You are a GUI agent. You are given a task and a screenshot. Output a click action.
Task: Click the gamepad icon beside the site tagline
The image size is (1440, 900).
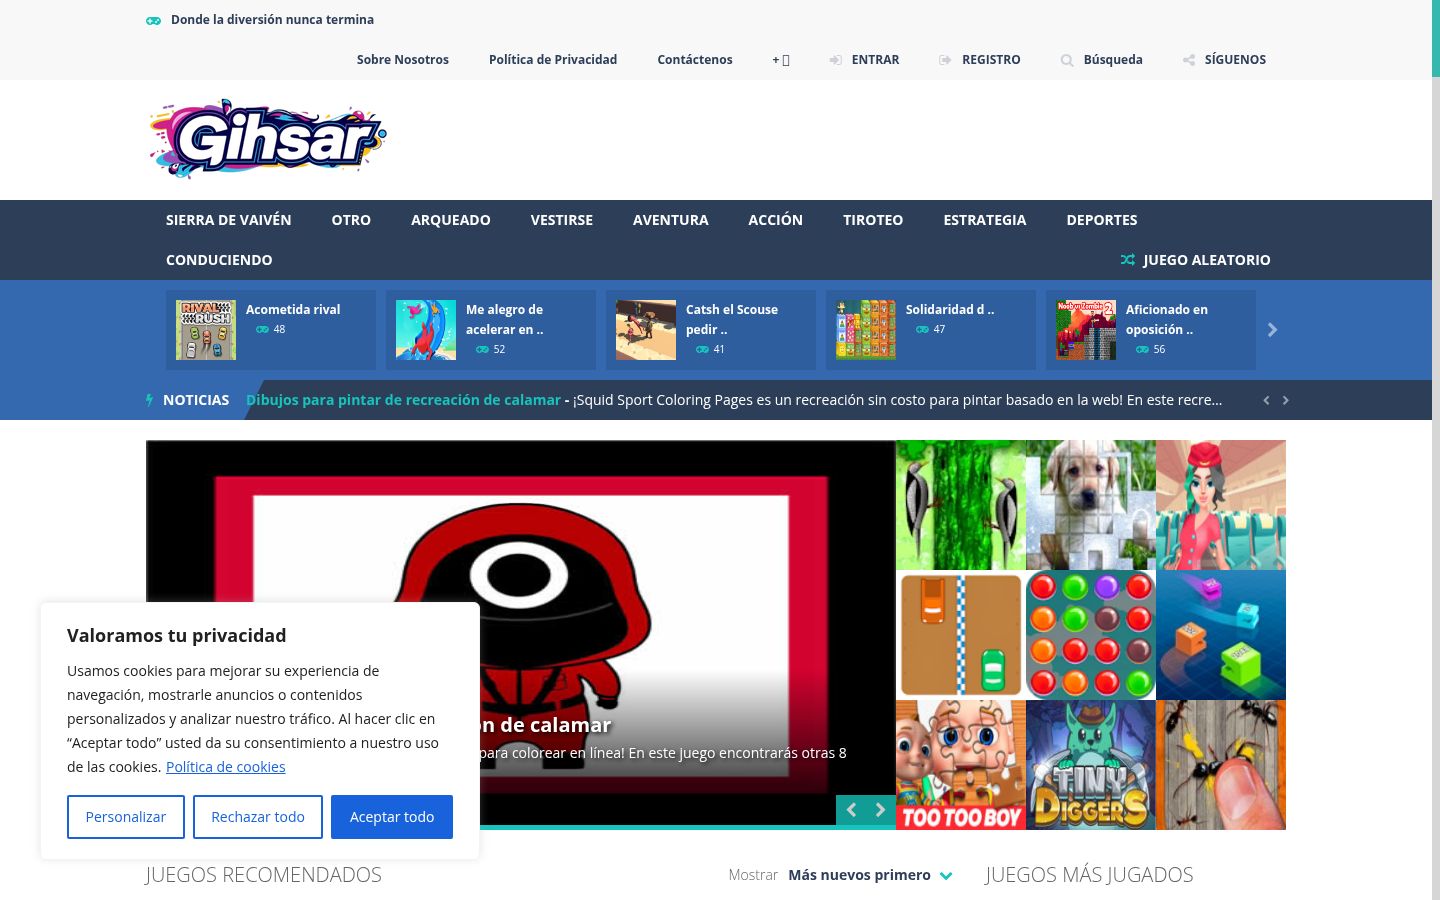click(153, 20)
